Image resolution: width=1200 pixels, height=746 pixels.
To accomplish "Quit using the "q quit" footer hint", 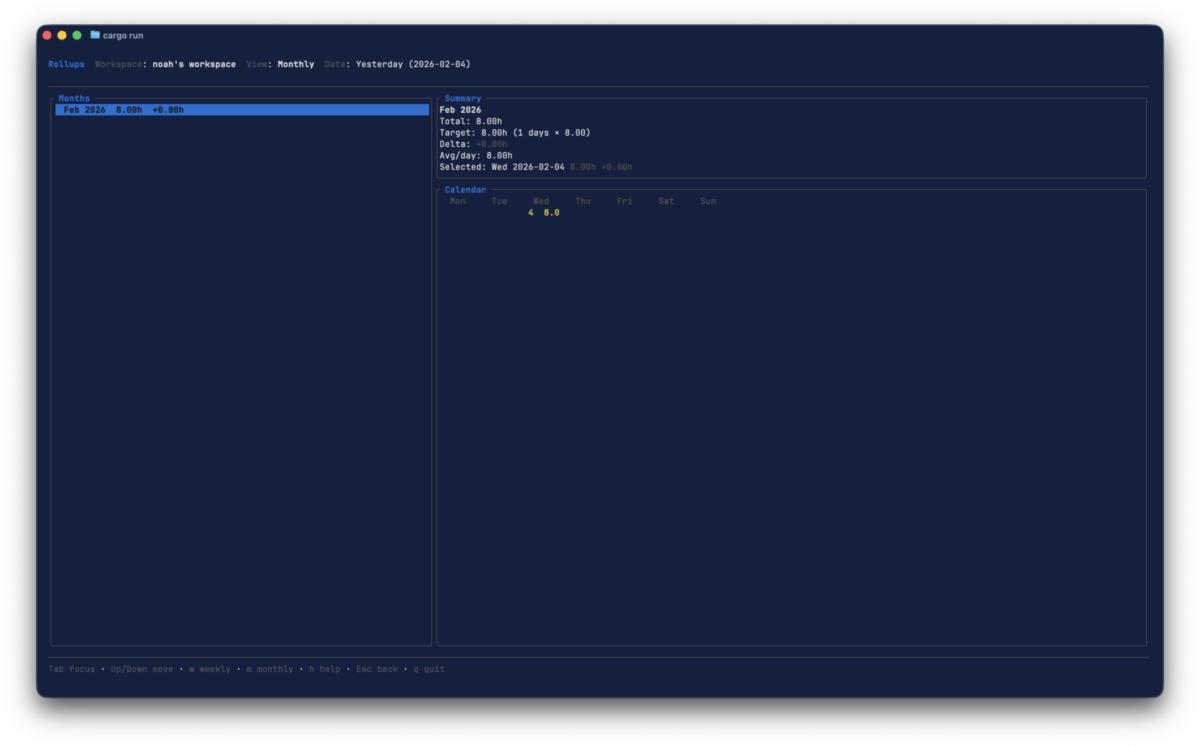I will tap(429, 669).
